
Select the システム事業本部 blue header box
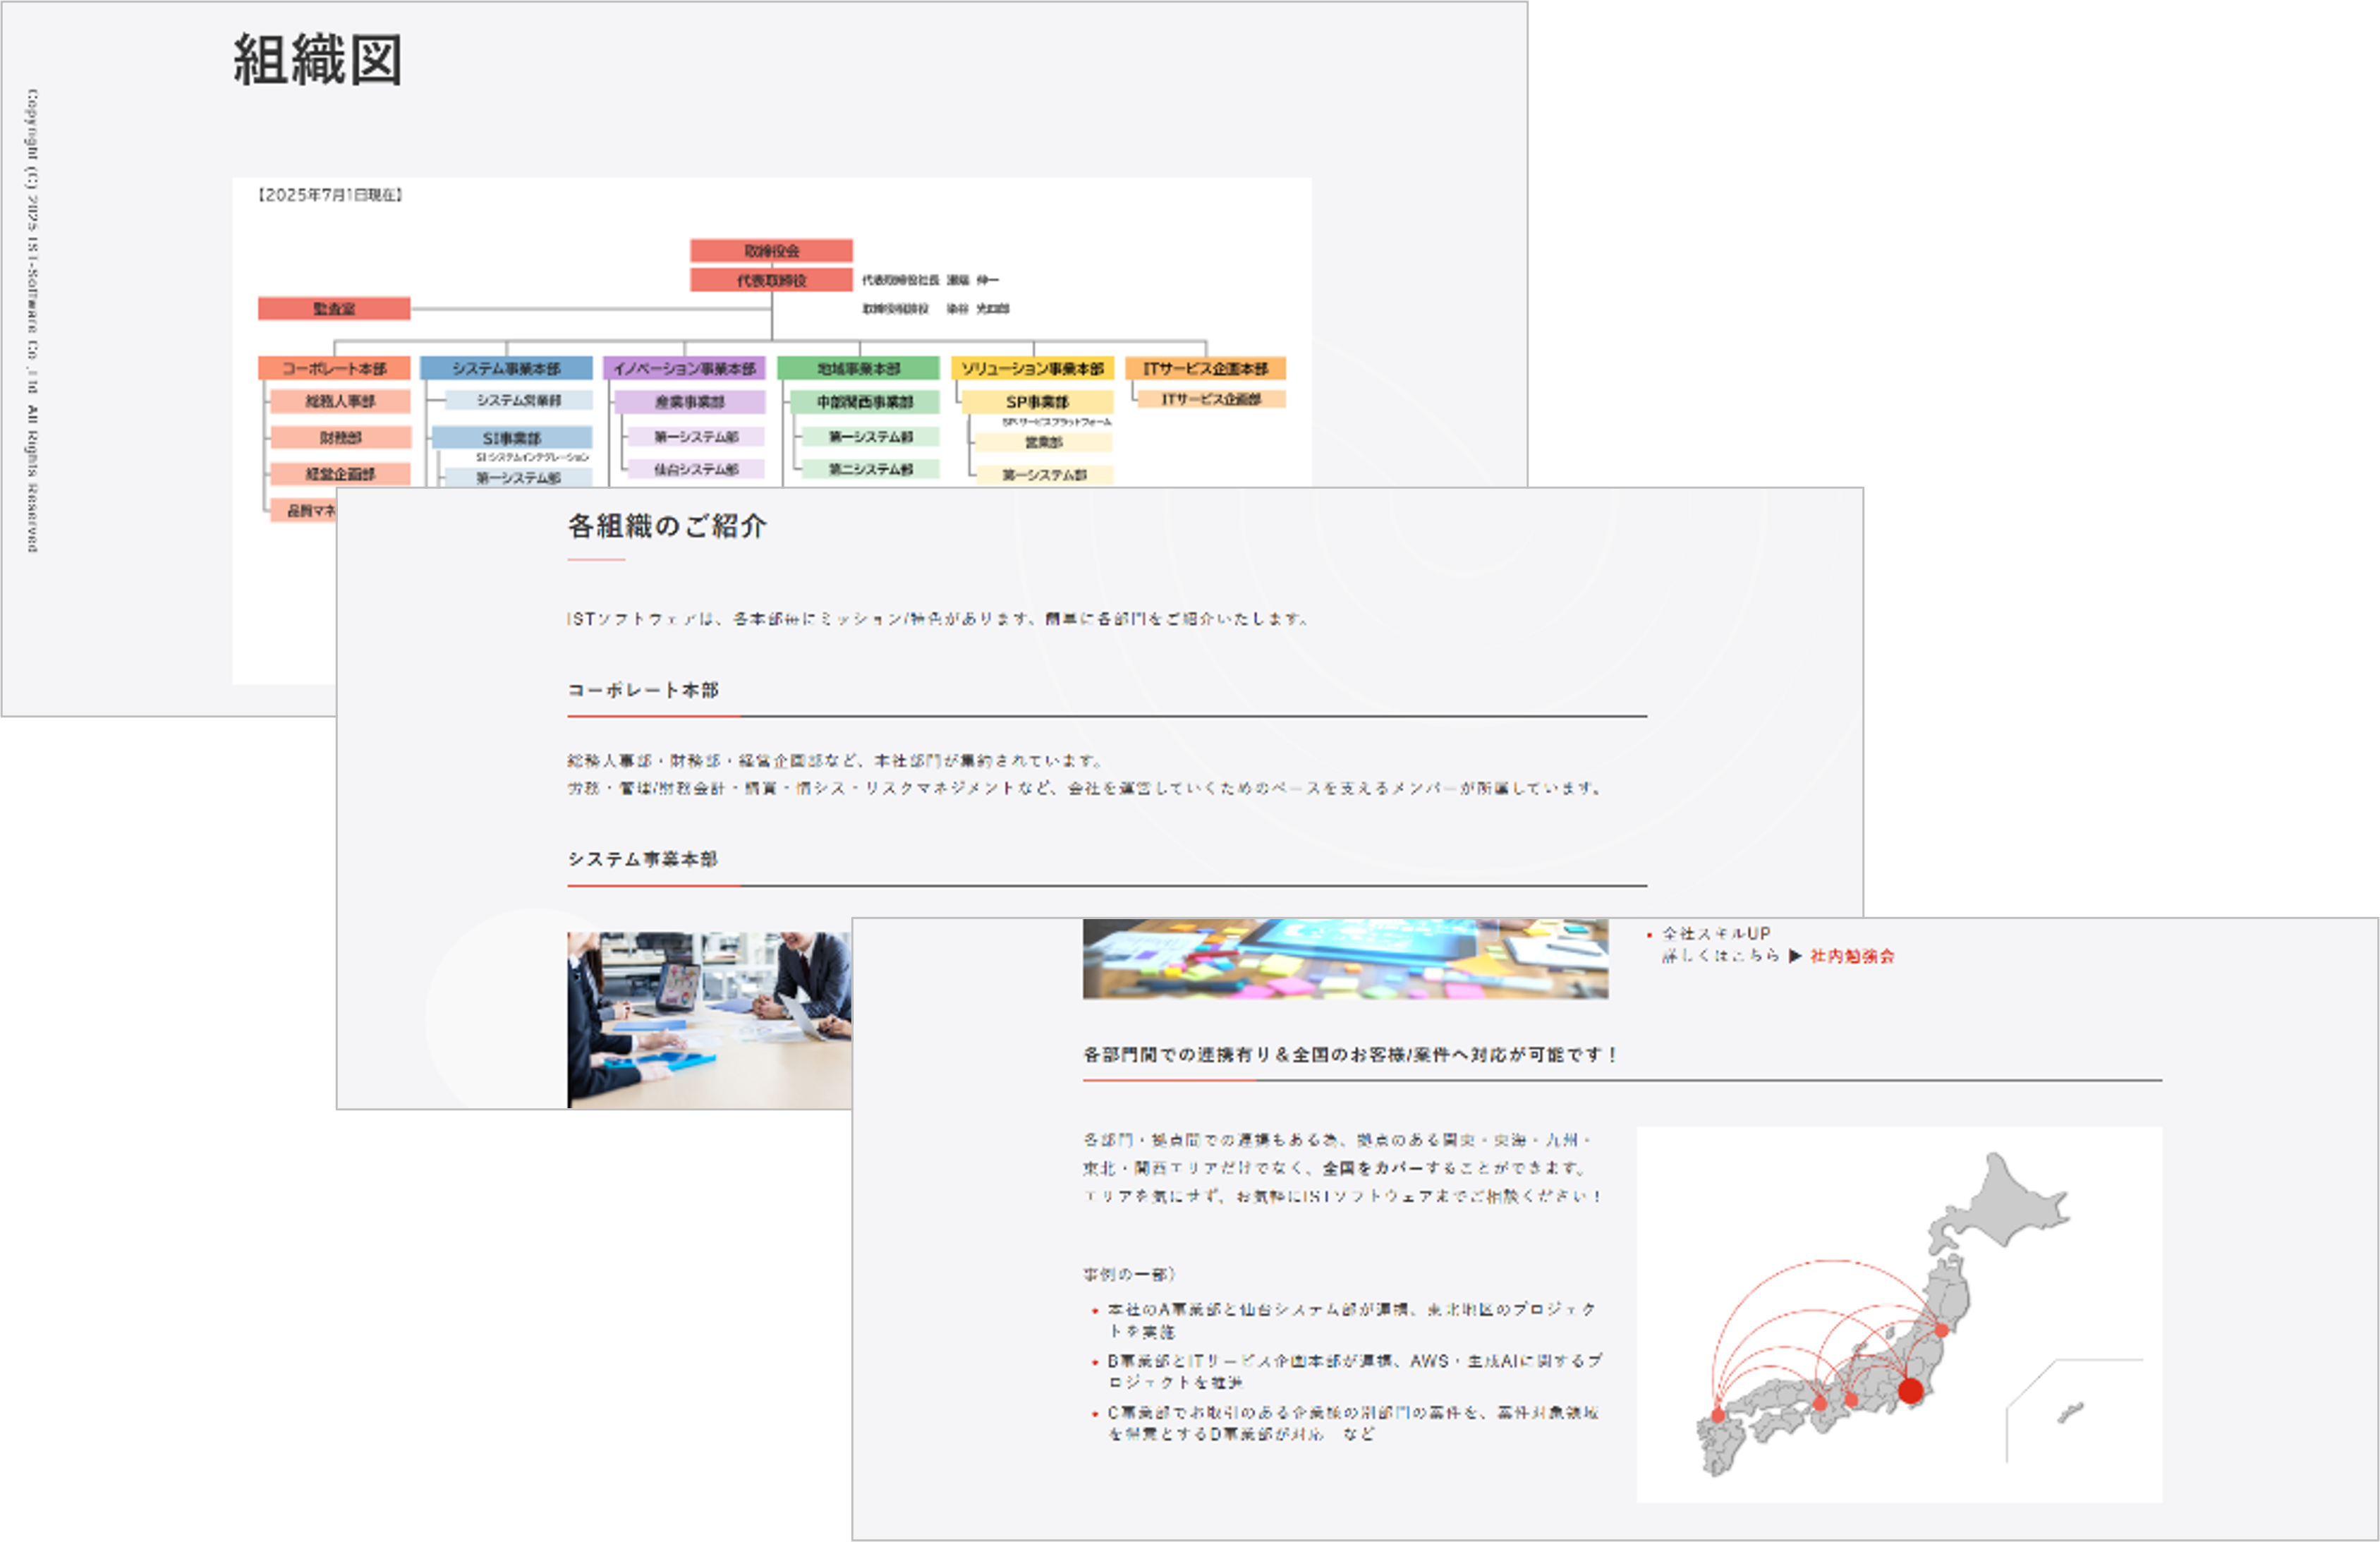[506, 368]
